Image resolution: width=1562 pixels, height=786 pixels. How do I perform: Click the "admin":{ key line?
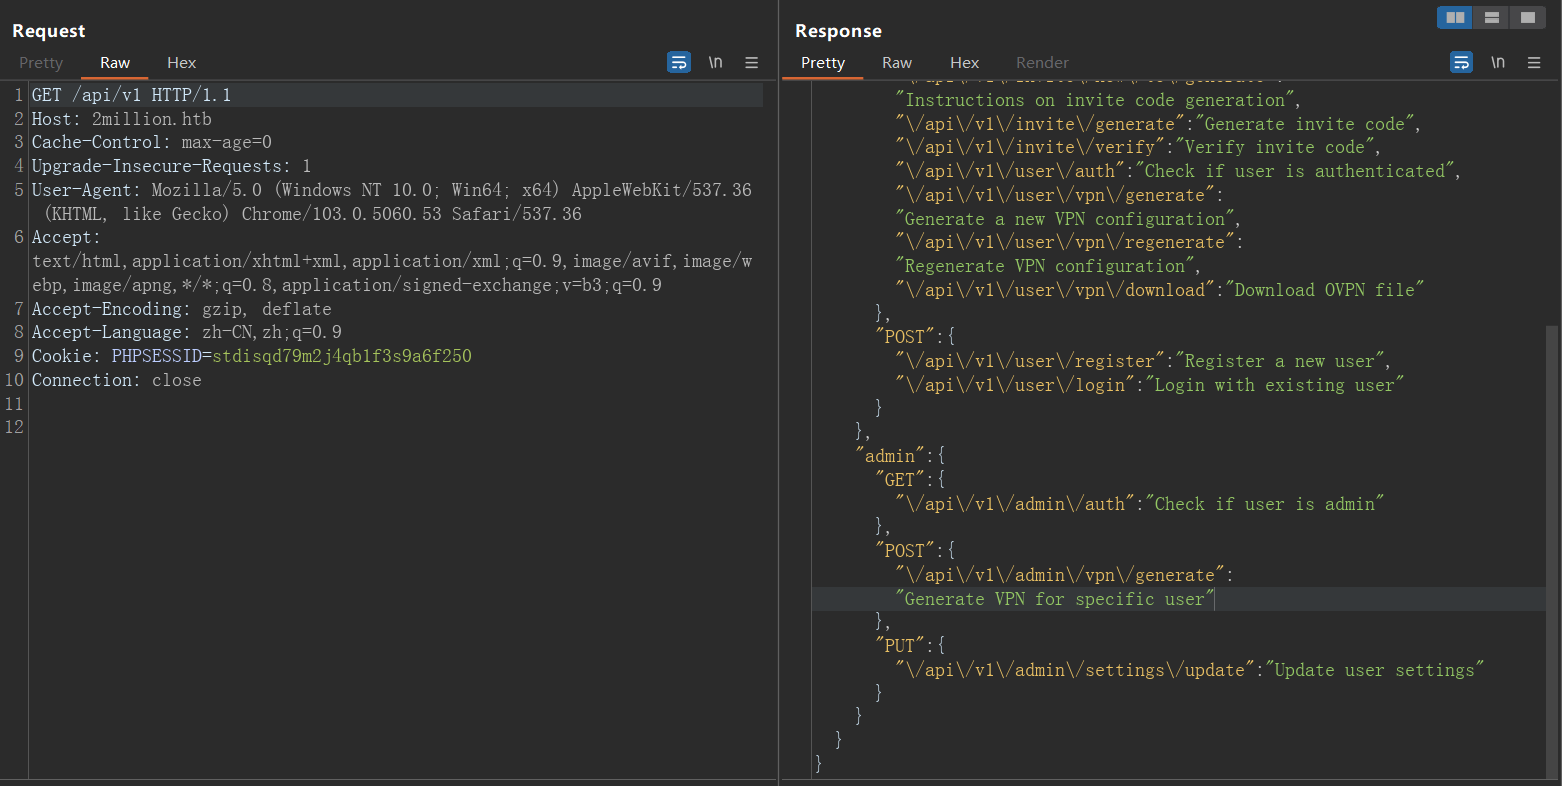click(900, 456)
